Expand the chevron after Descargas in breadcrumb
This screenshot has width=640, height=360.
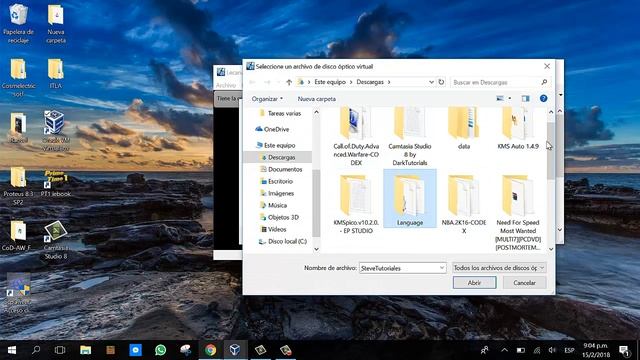(x=389, y=82)
